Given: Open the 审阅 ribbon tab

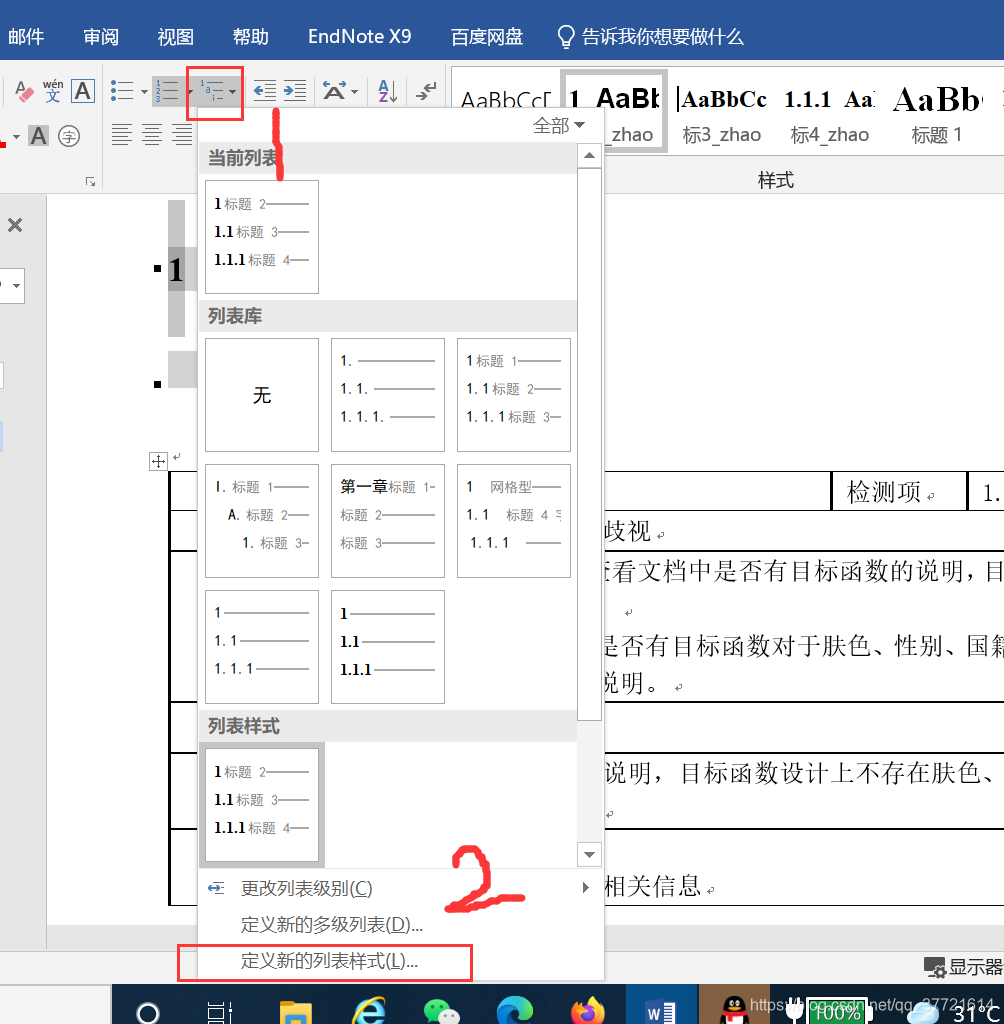Looking at the screenshot, I should 101,37.
